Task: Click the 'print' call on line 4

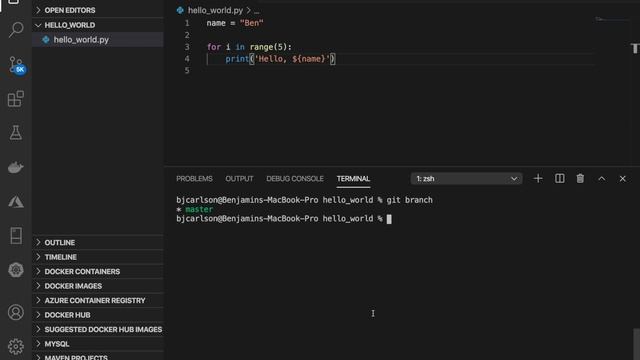Action: pos(237,59)
